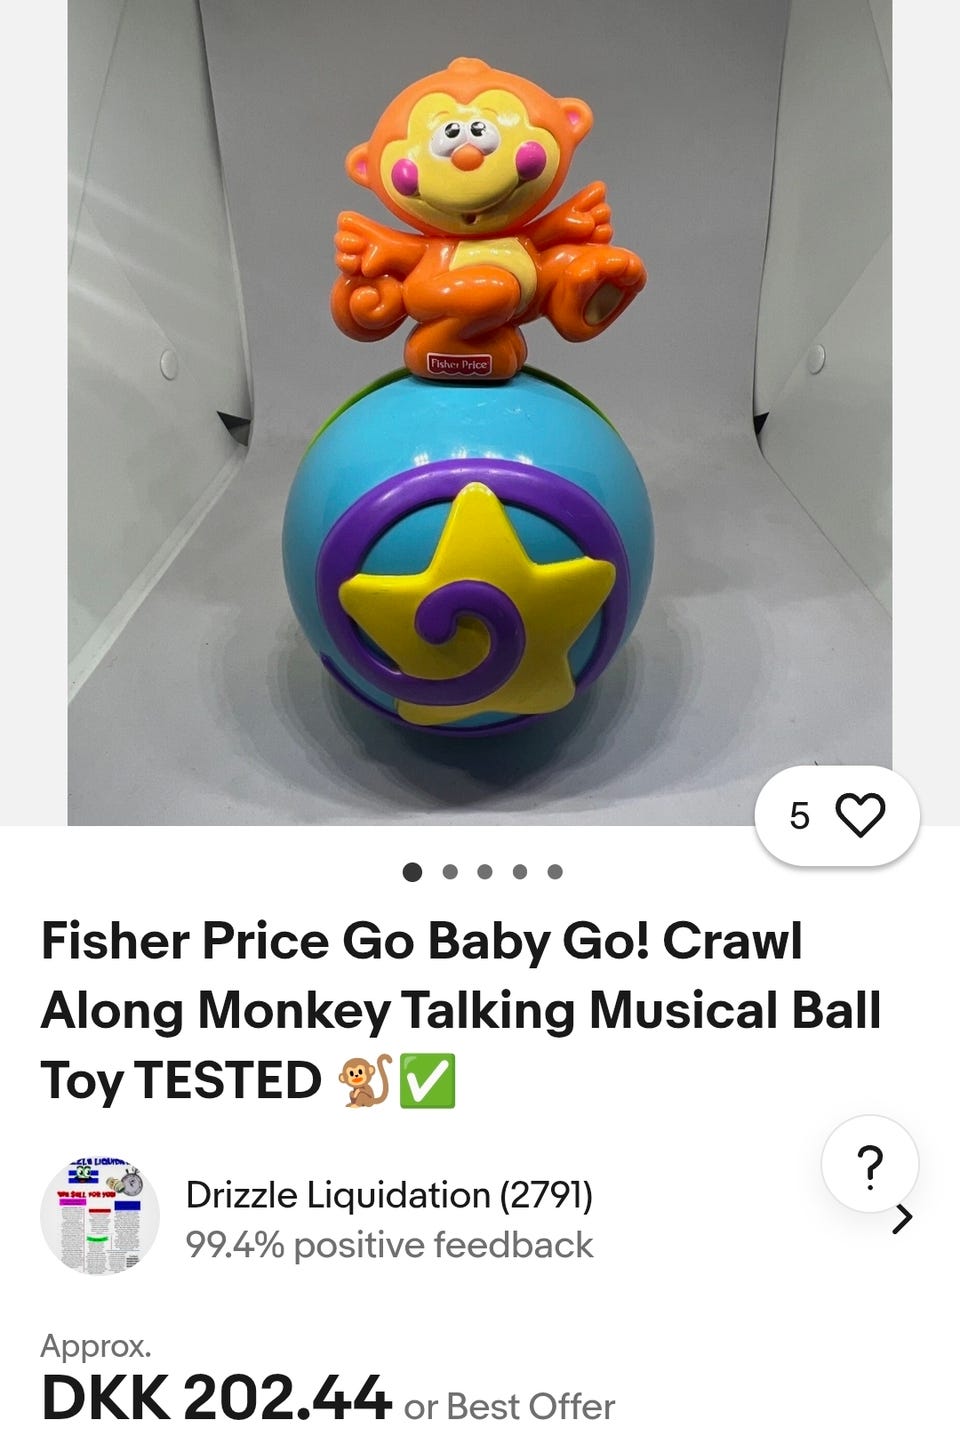Show the fifth photo via last dot

click(555, 872)
